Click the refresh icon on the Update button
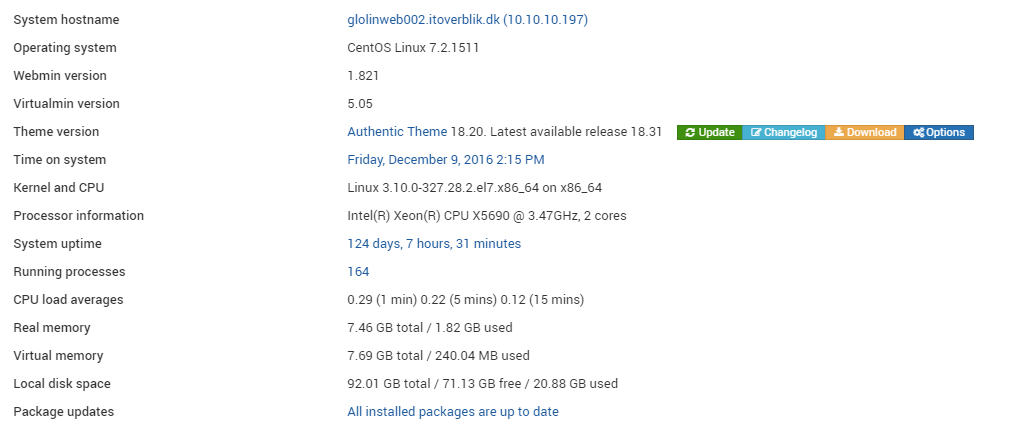The height and width of the screenshot is (439, 1026). (x=690, y=133)
